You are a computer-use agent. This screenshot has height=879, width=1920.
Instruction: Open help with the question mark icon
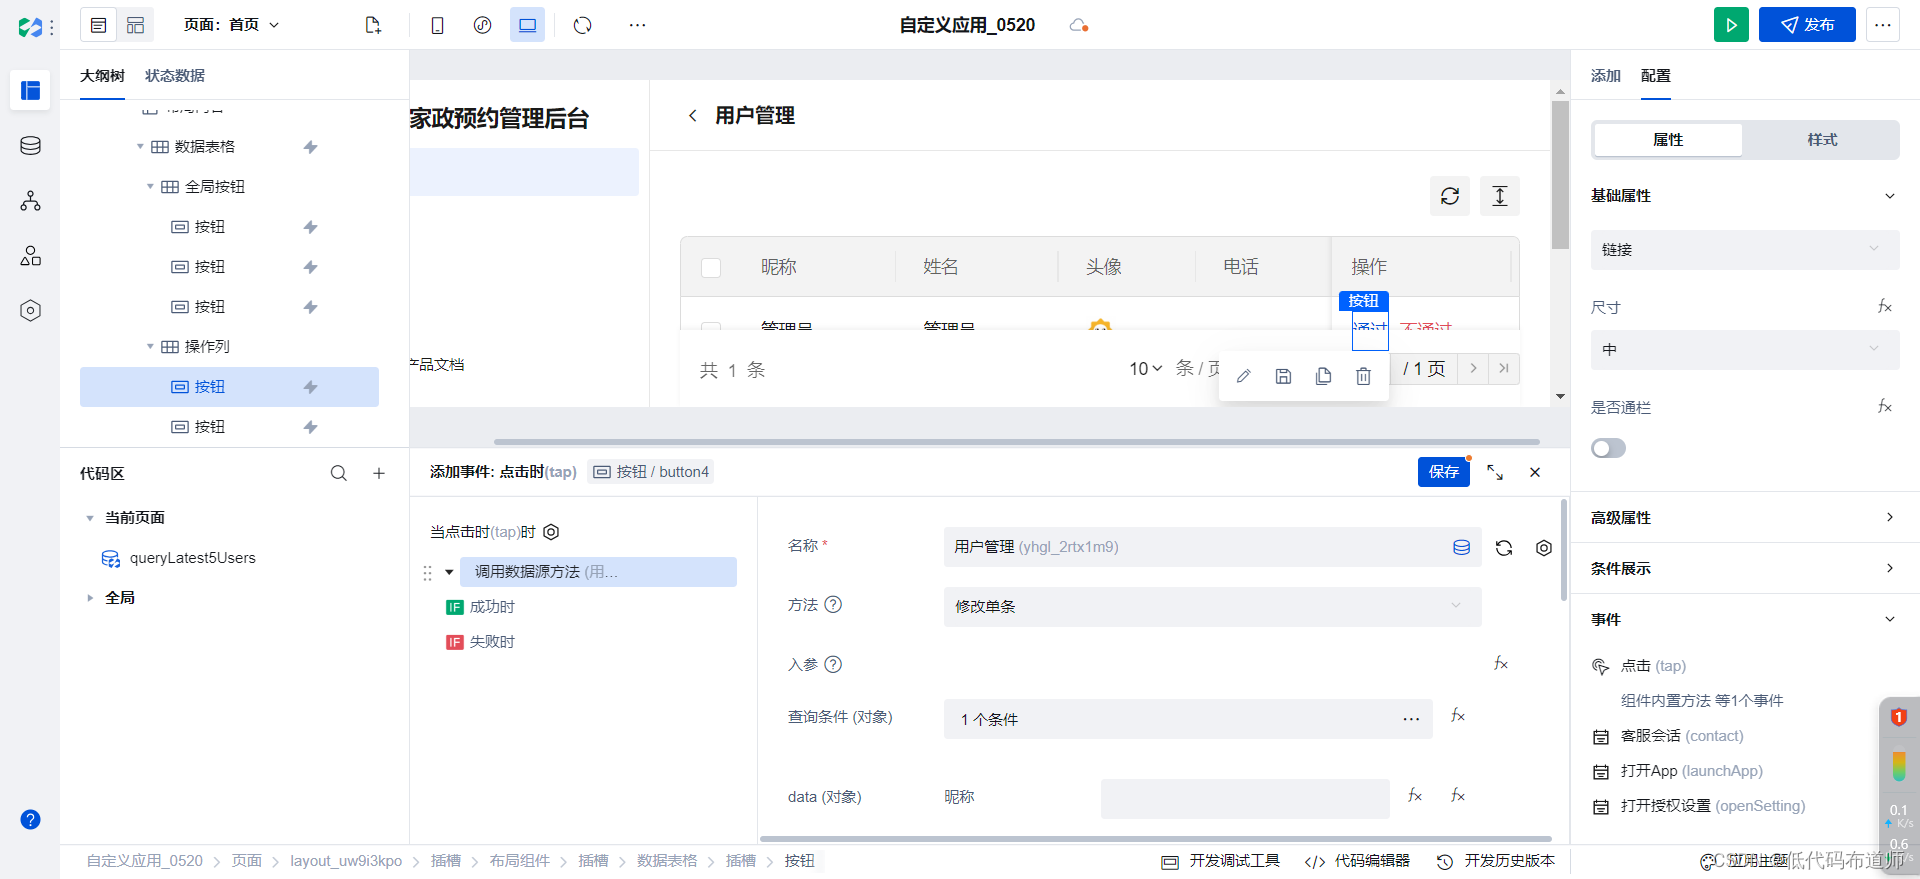pyautogui.click(x=30, y=819)
